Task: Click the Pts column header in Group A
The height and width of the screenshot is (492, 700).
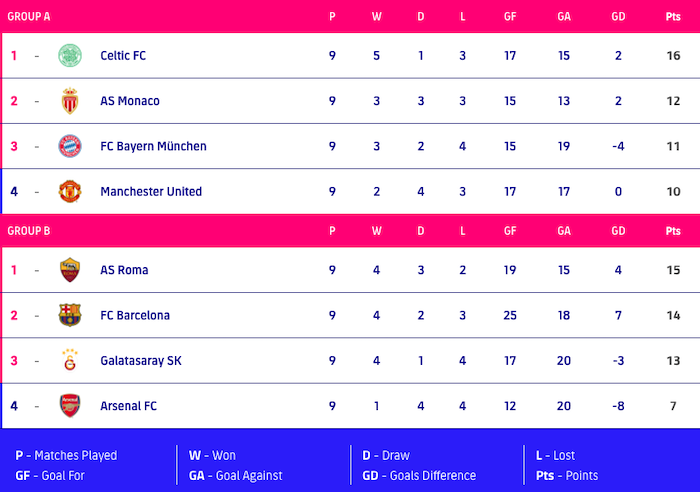Action: point(673,16)
